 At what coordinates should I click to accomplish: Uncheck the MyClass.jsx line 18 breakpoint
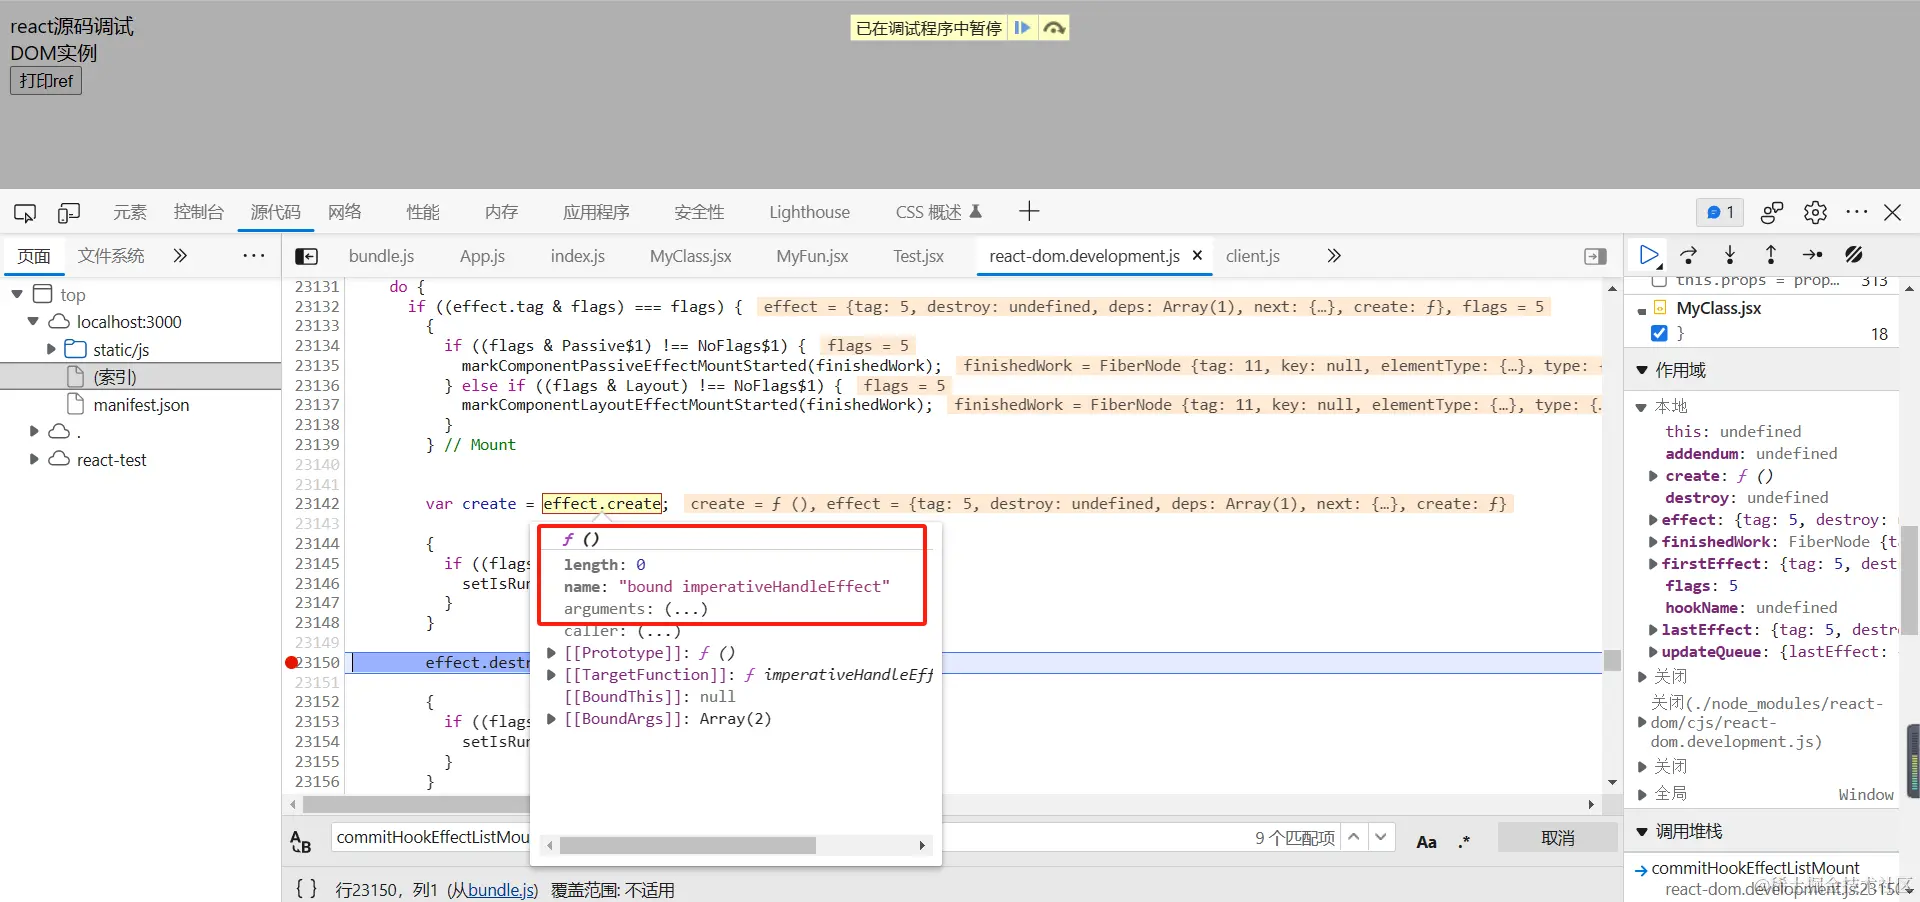pos(1660,333)
